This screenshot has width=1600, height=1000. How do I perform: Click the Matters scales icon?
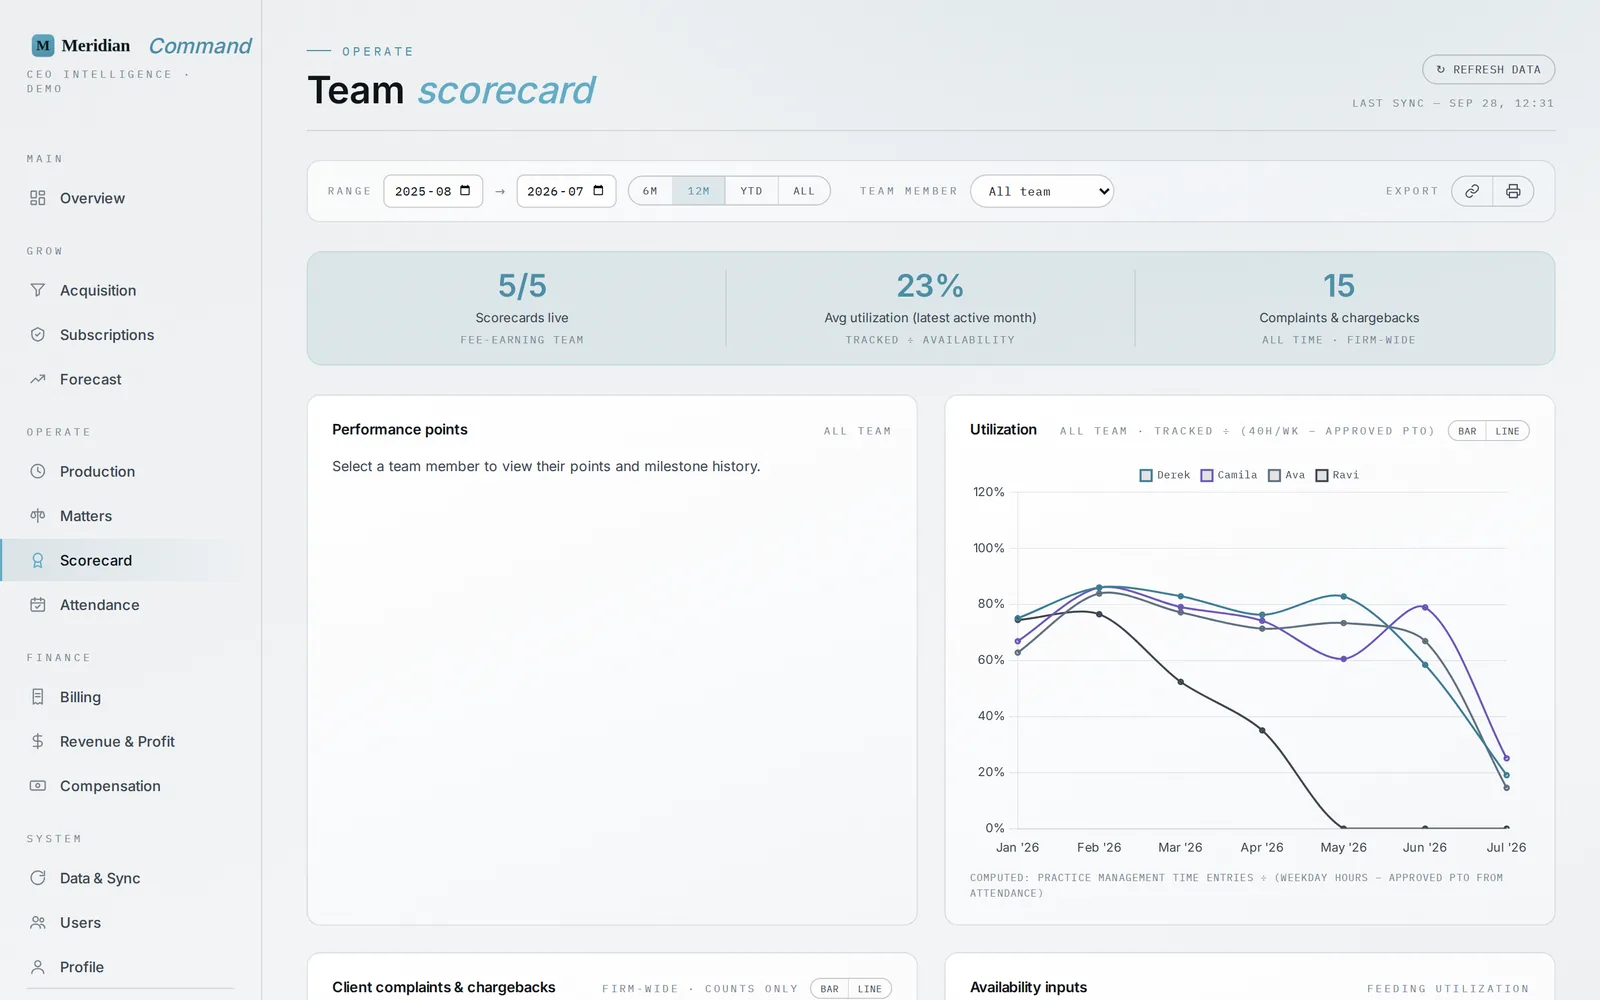[38, 516]
